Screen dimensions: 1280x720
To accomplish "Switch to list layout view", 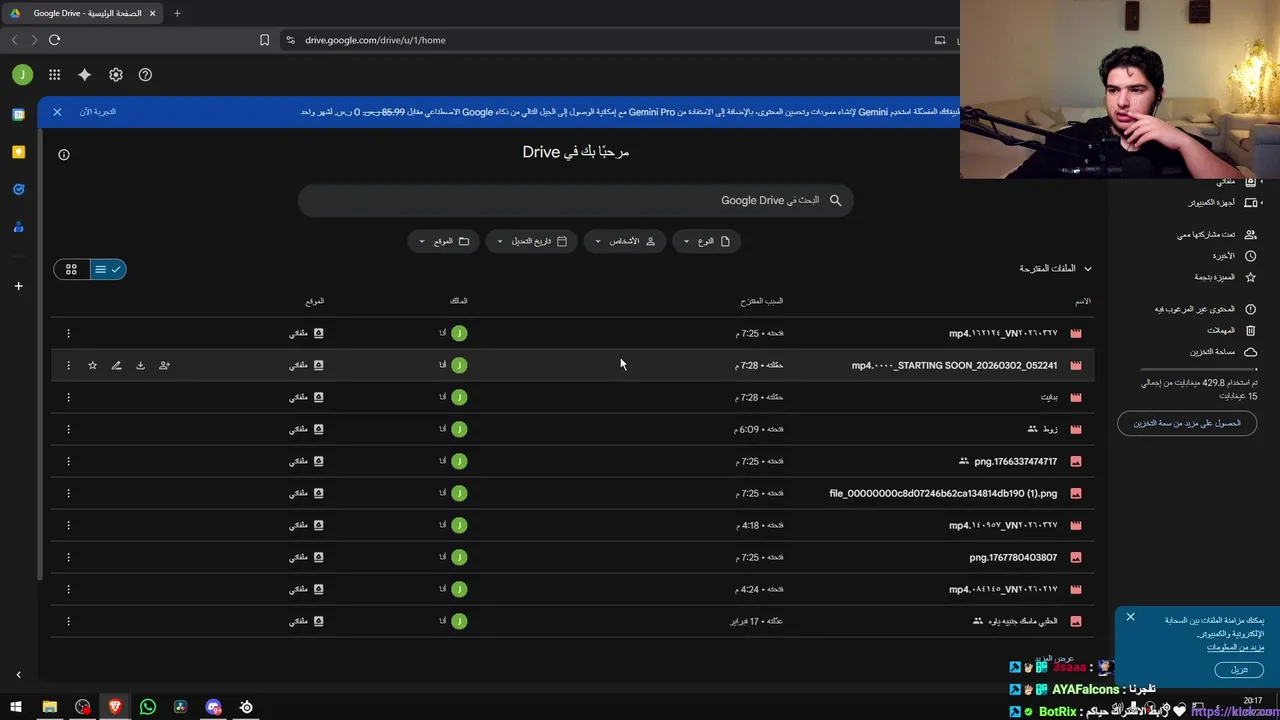I will pos(108,269).
